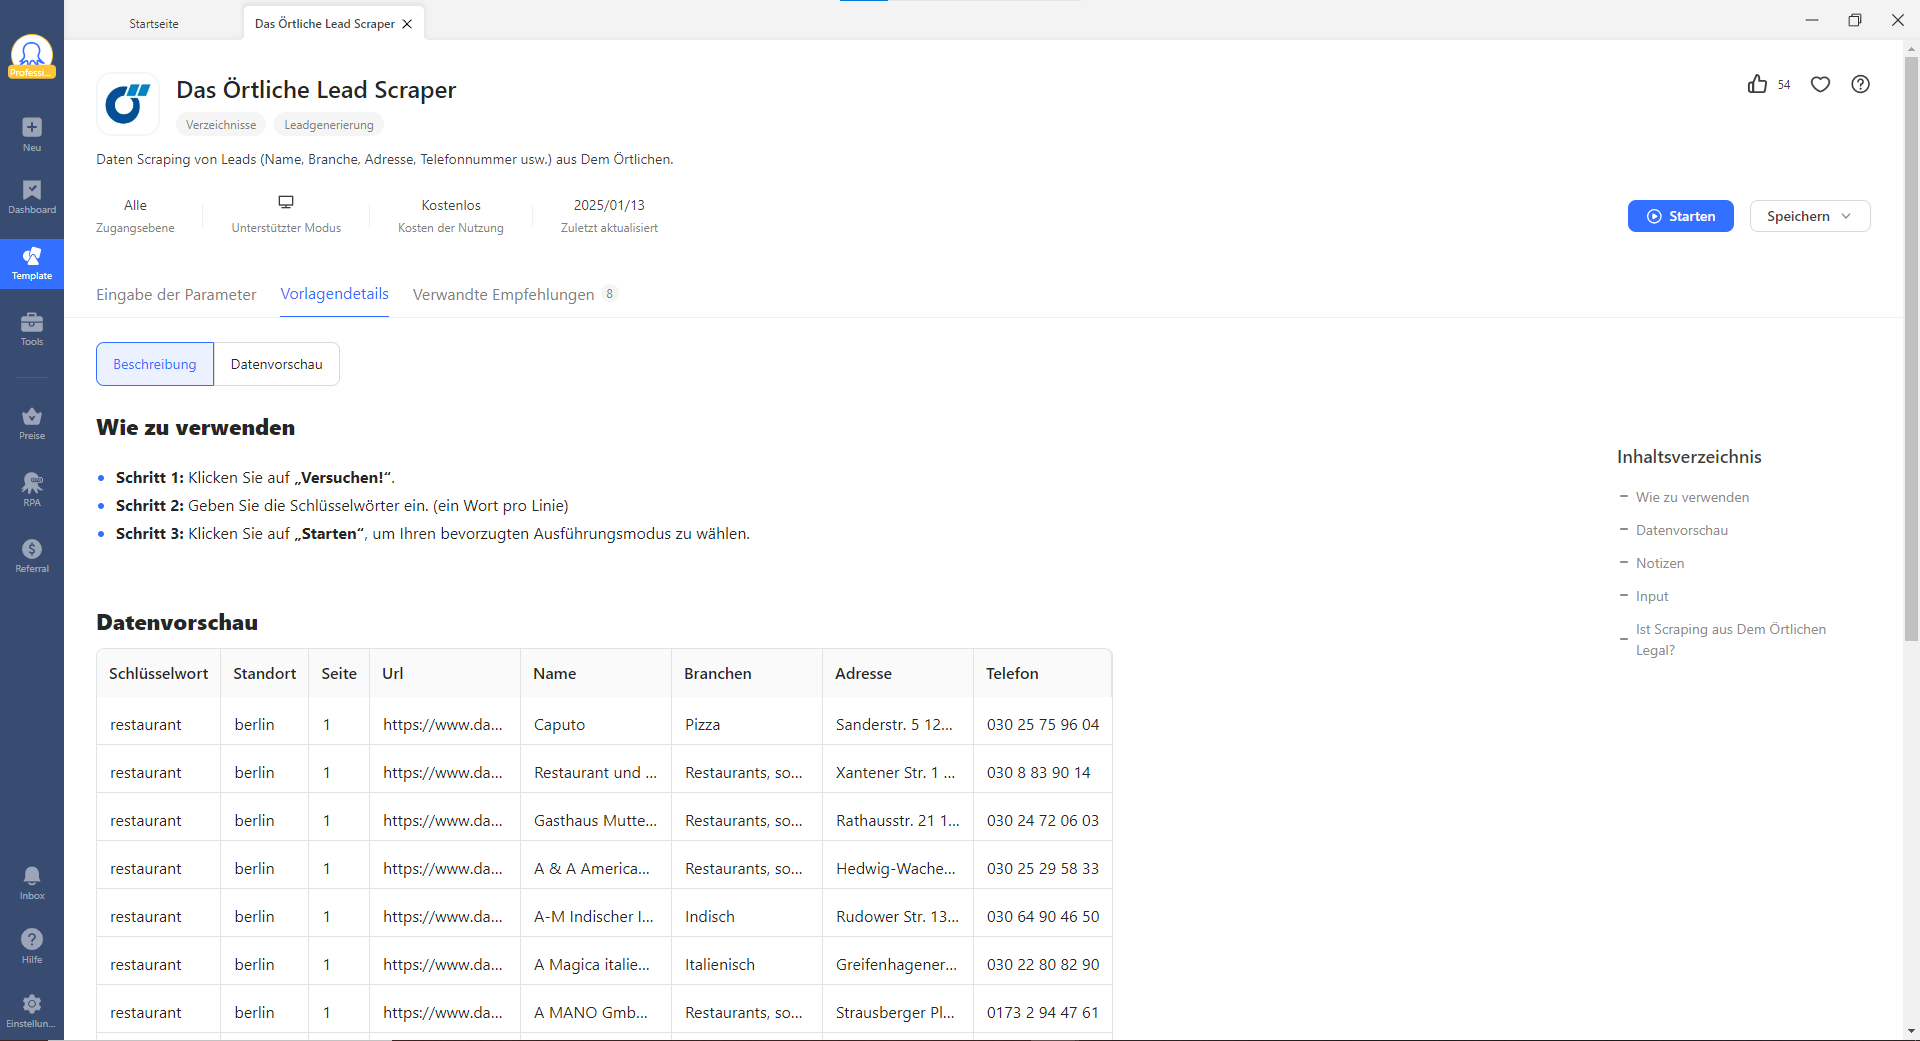Image resolution: width=1920 pixels, height=1041 pixels.
Task: Open the Speichern dropdown
Action: coord(1810,216)
